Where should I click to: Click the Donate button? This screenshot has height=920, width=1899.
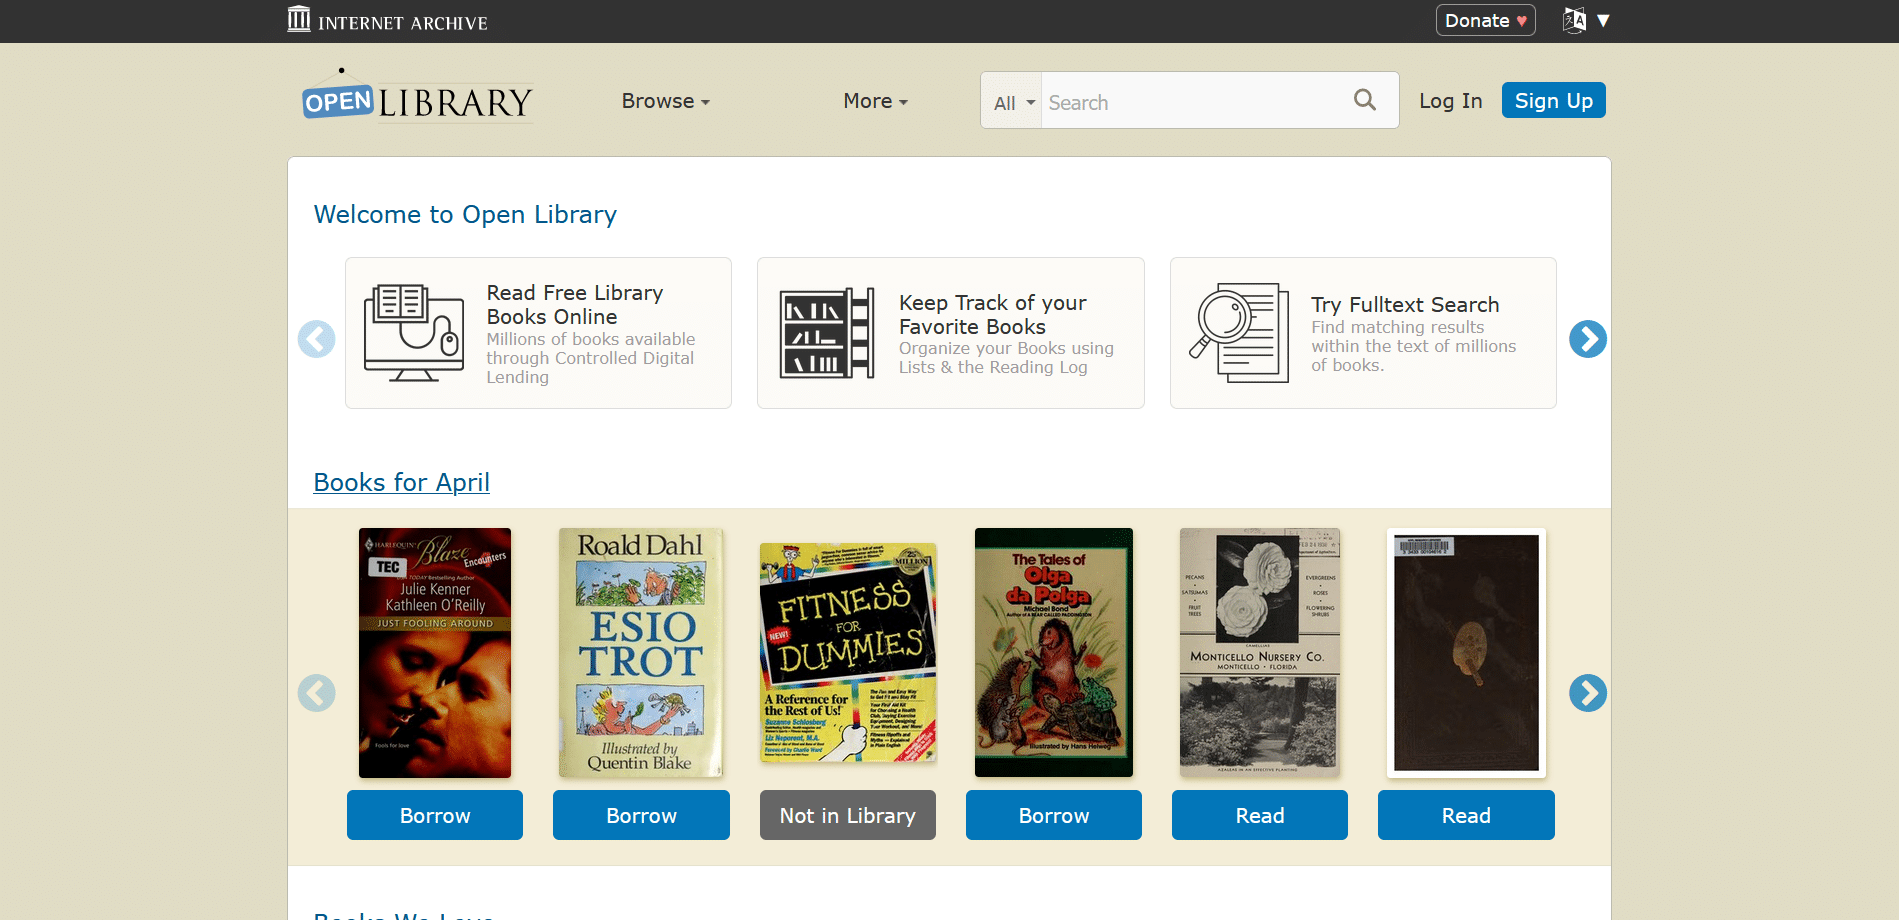(x=1485, y=20)
